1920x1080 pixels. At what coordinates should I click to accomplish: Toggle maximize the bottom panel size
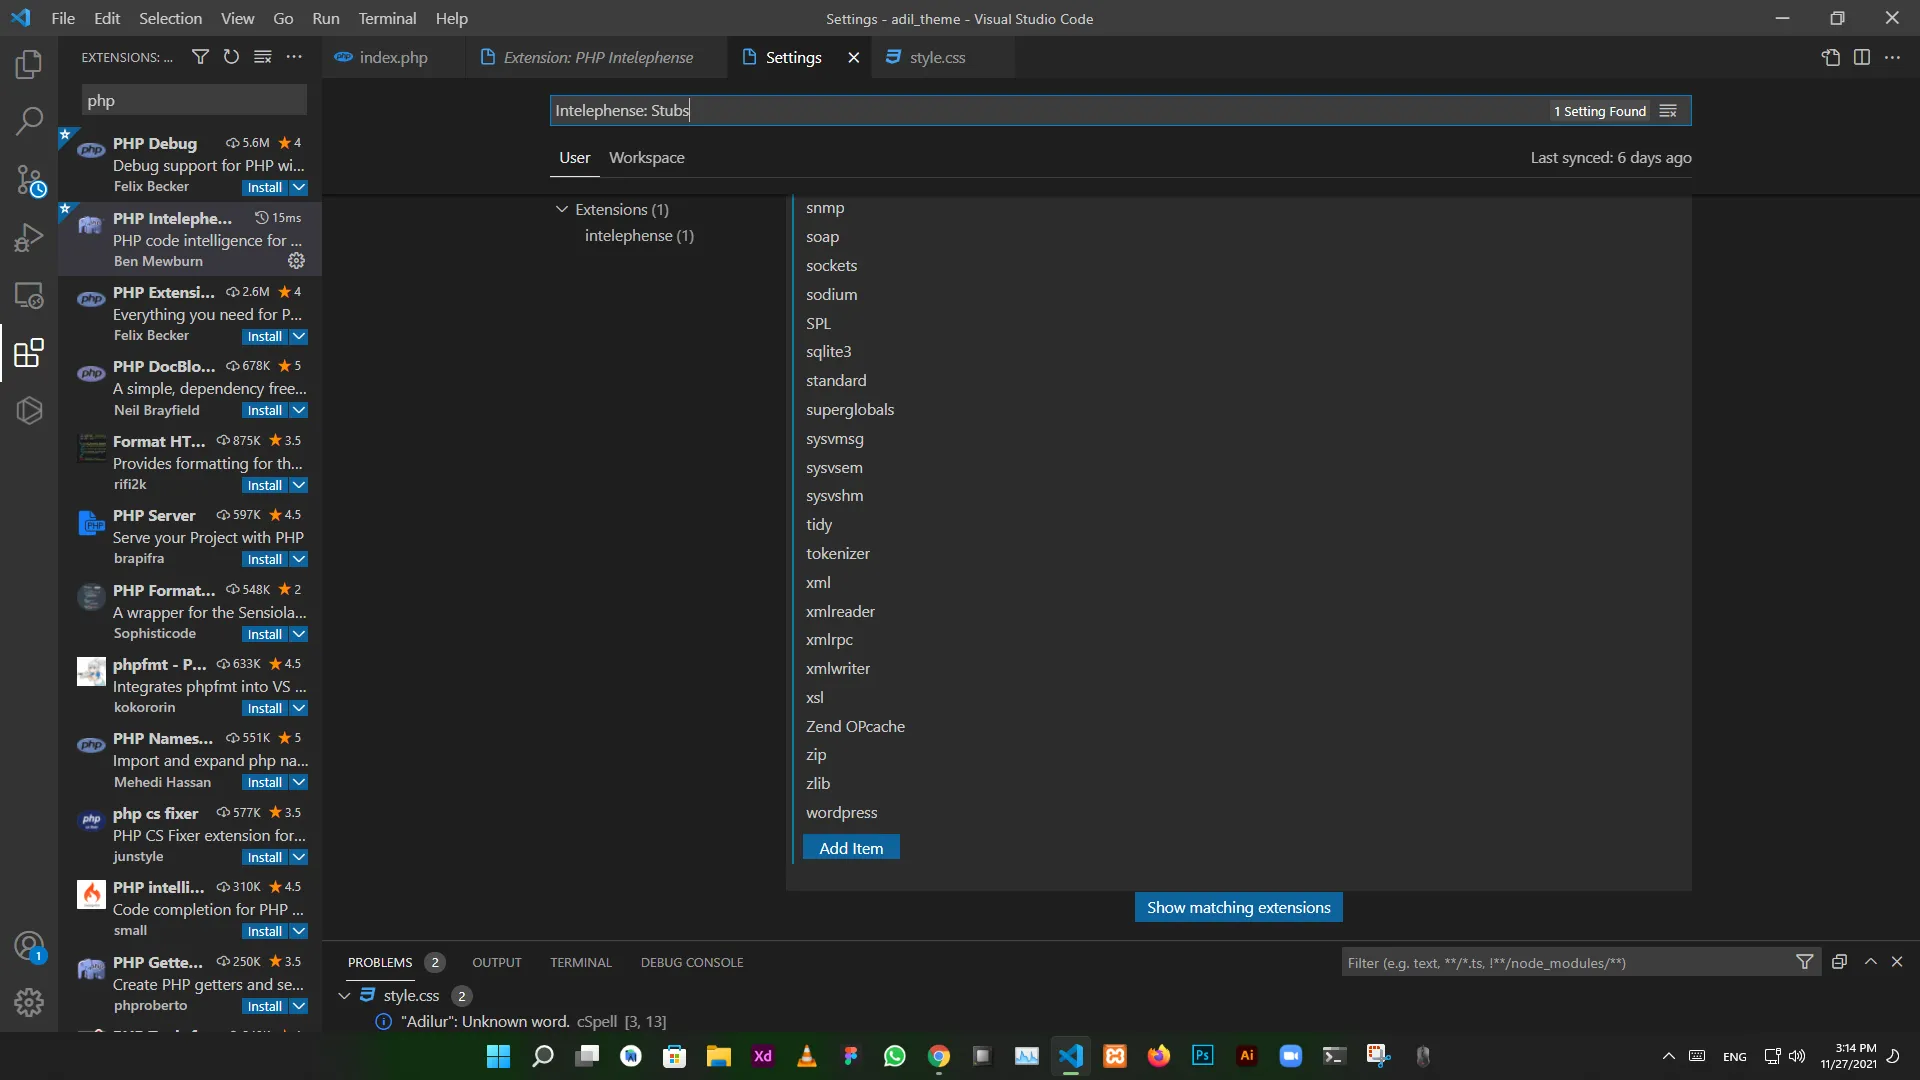coord(1870,962)
